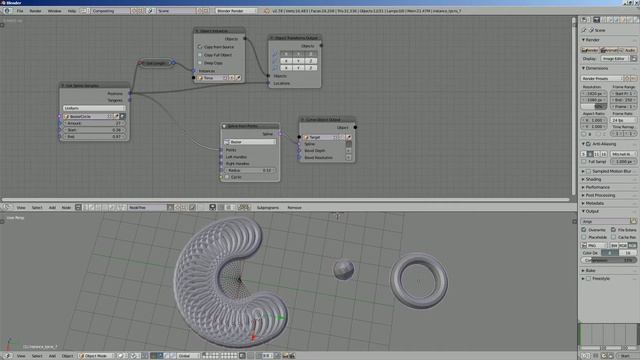Expand the Metadata panel
The width and height of the screenshot is (640, 360).
(594, 203)
